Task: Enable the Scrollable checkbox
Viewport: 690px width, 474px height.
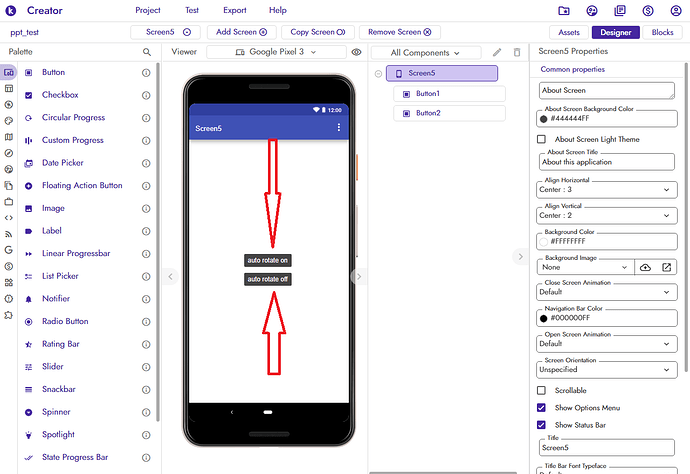Action: [542, 390]
